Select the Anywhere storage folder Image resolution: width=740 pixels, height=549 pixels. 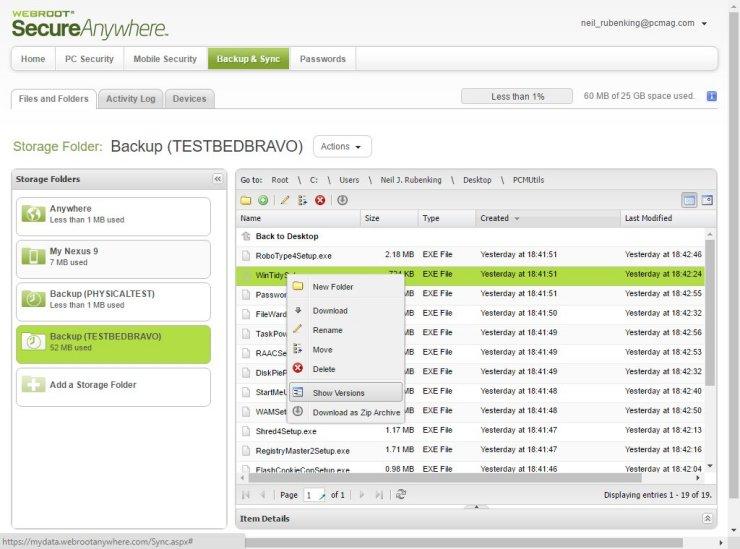click(113, 216)
